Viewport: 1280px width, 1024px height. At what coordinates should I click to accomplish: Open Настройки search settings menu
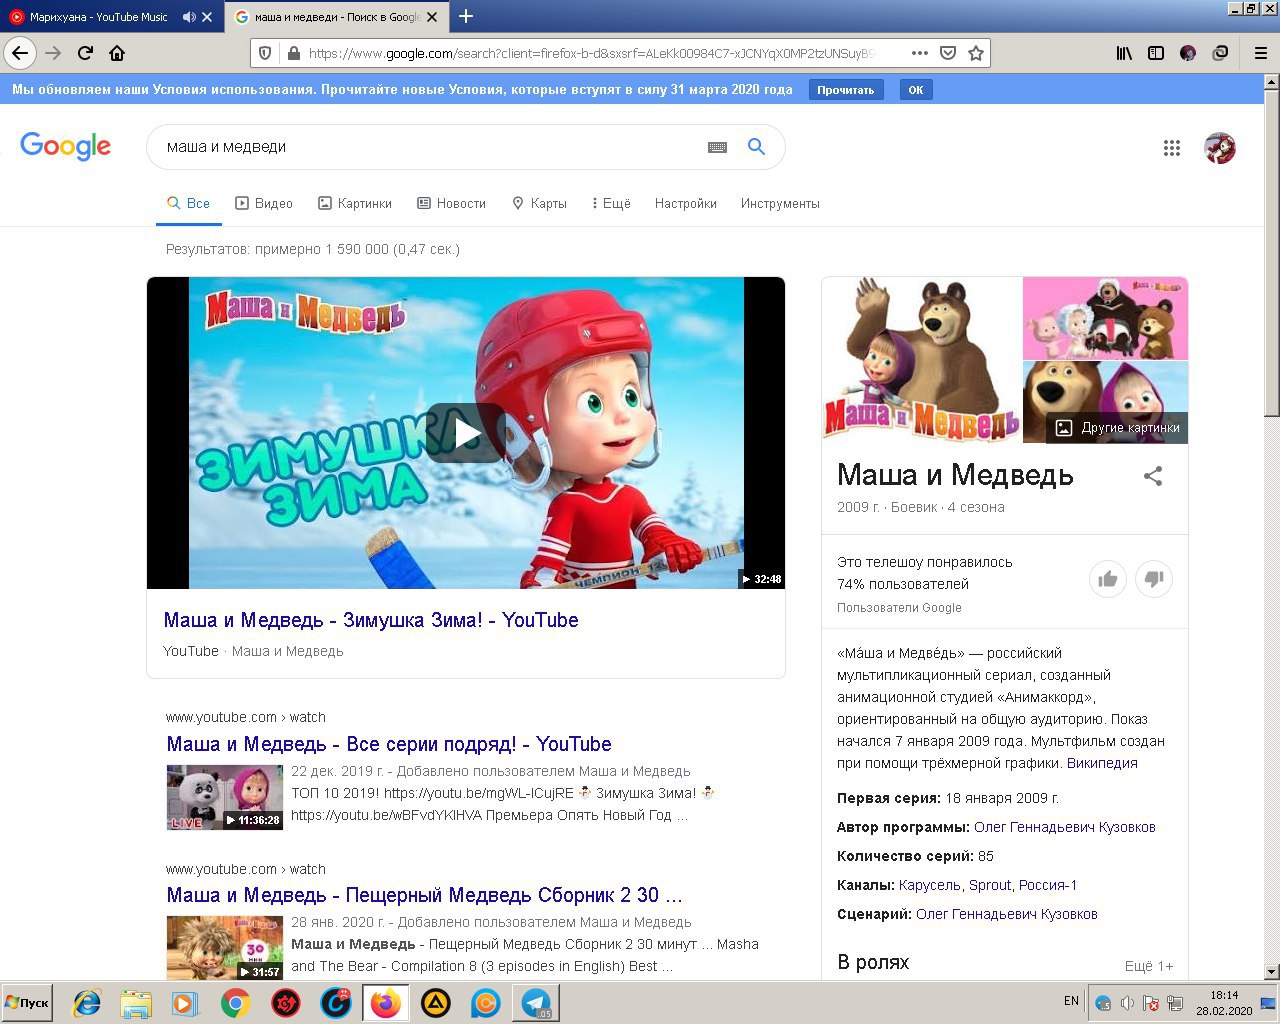[x=686, y=203]
